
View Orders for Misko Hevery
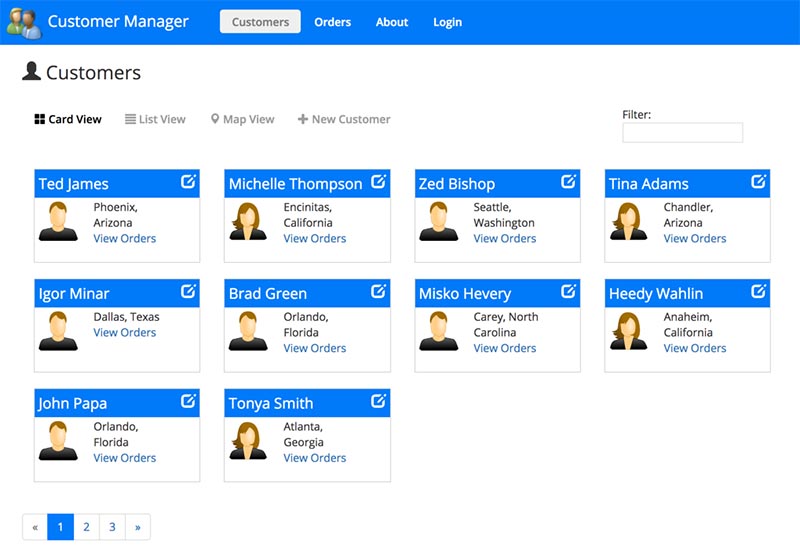point(505,348)
